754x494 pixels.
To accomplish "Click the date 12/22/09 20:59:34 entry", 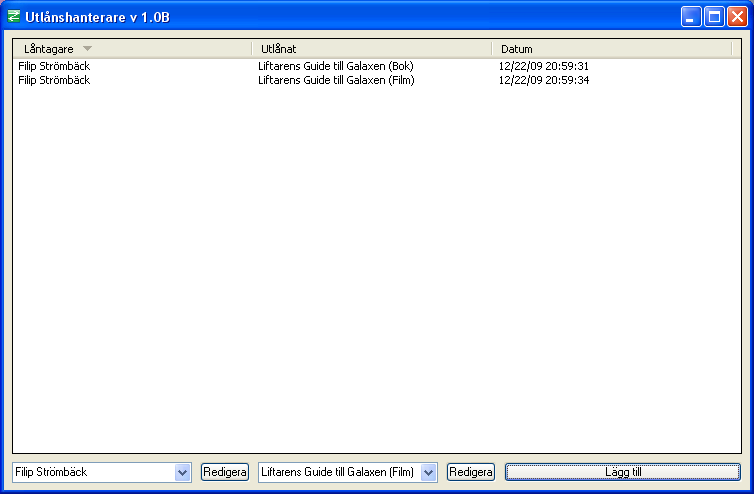I will coord(558,80).
